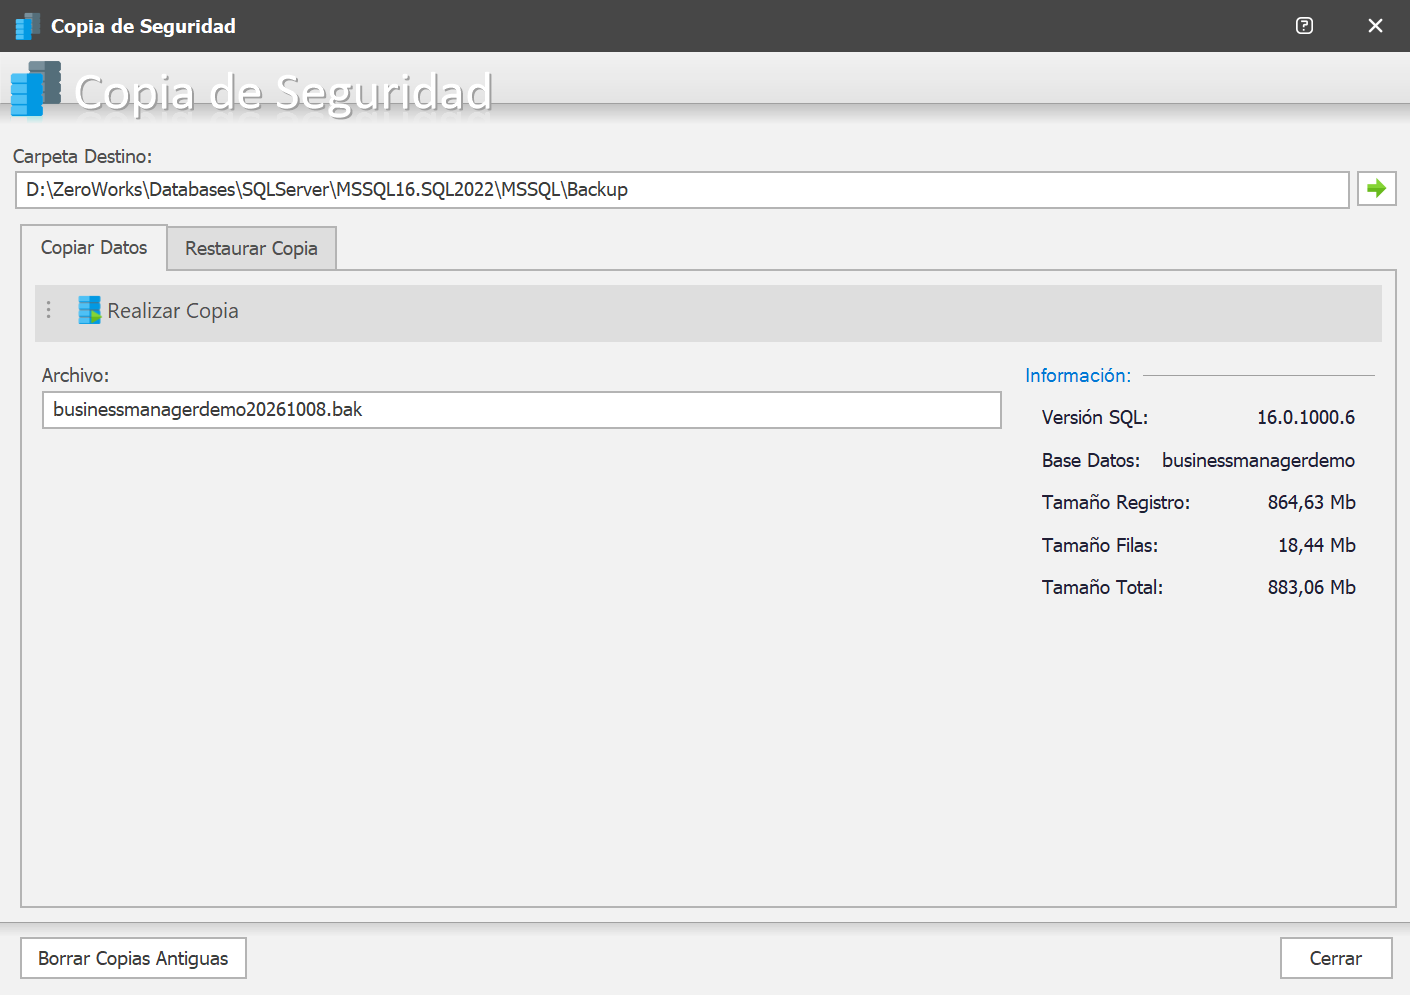Click the Archivo label
Viewport: 1410px width, 995px height.
(x=75, y=376)
